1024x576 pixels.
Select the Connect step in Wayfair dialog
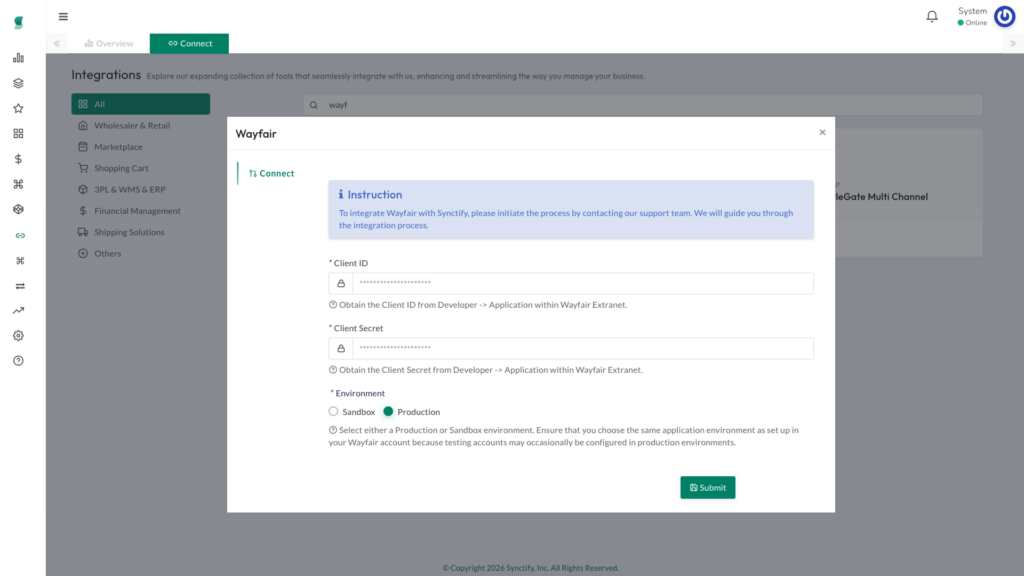(x=272, y=174)
